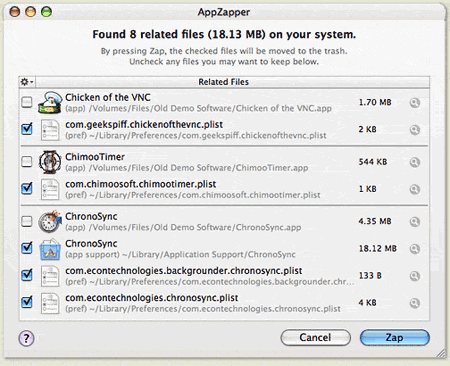This screenshot has width=450, height=366.
Task: Uncheck the backgrounder.chronosync.plist checkbox
Action: point(27,275)
